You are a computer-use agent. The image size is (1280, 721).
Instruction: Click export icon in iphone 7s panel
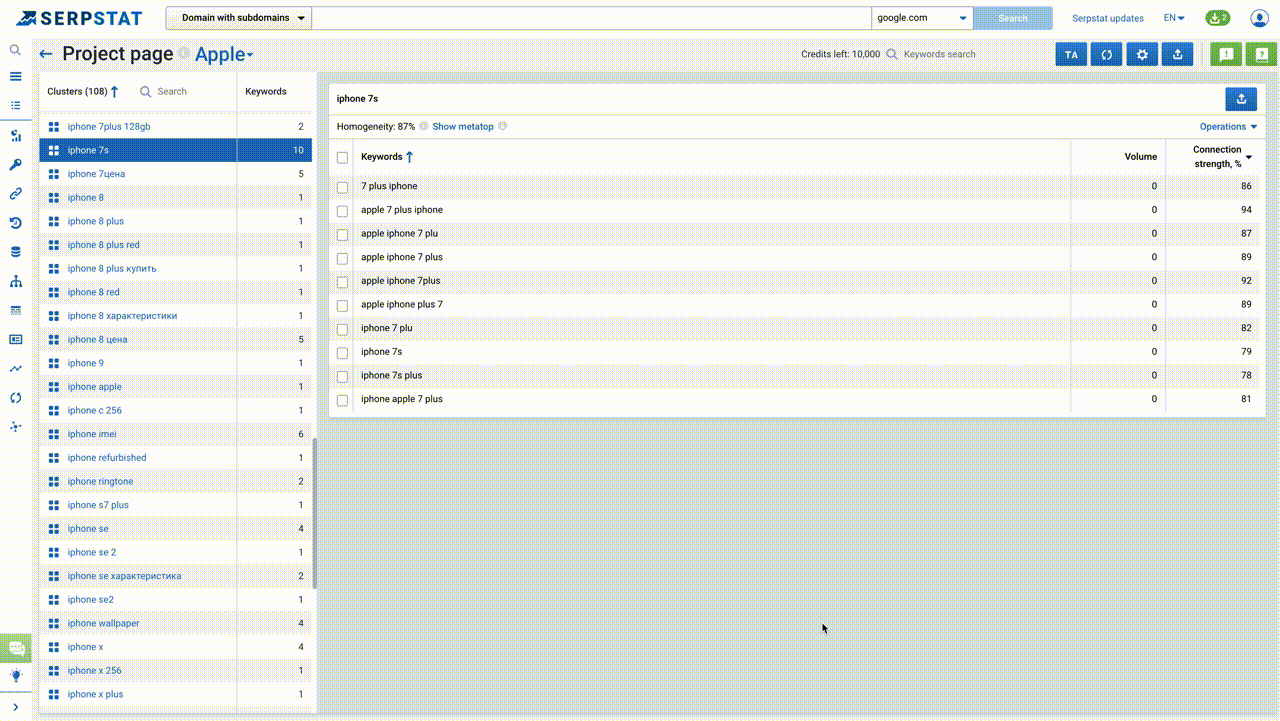coord(1241,98)
